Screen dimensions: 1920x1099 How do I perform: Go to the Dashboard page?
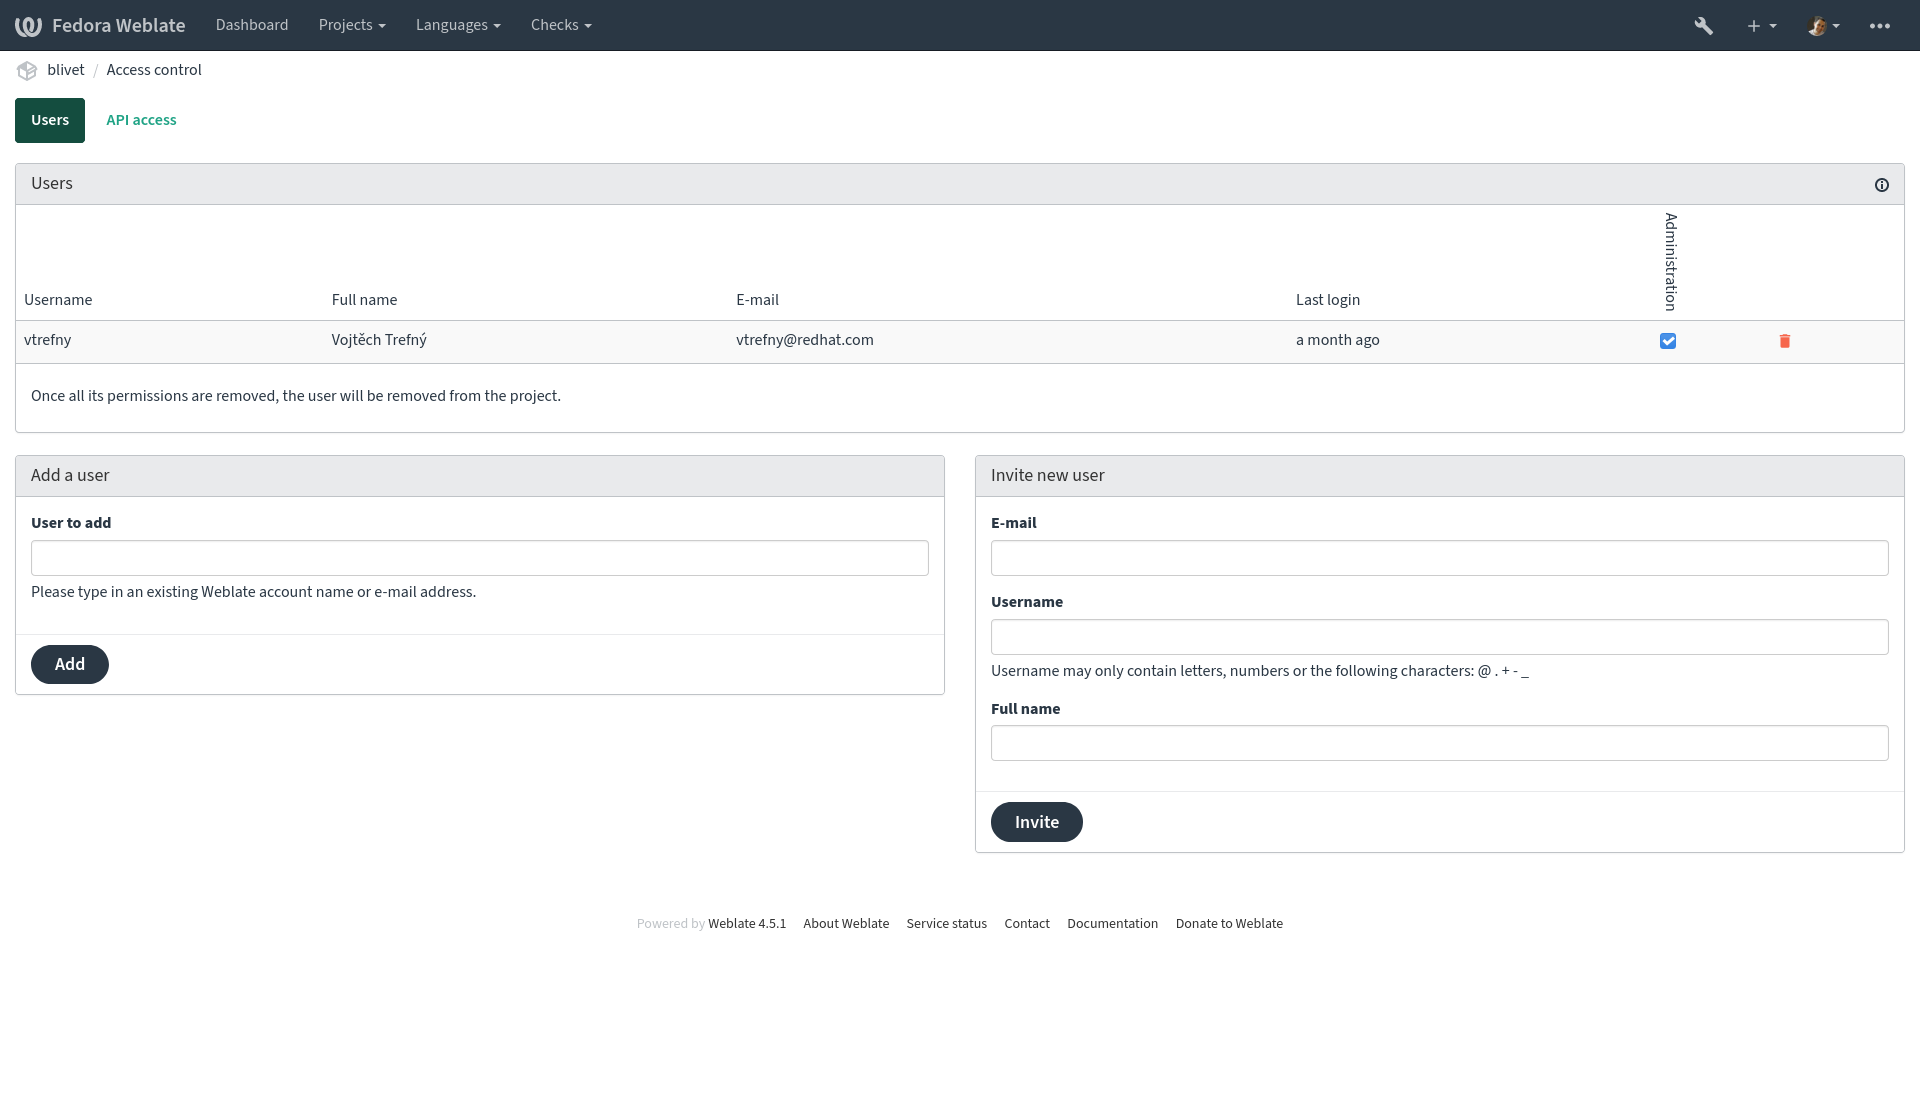coord(252,25)
